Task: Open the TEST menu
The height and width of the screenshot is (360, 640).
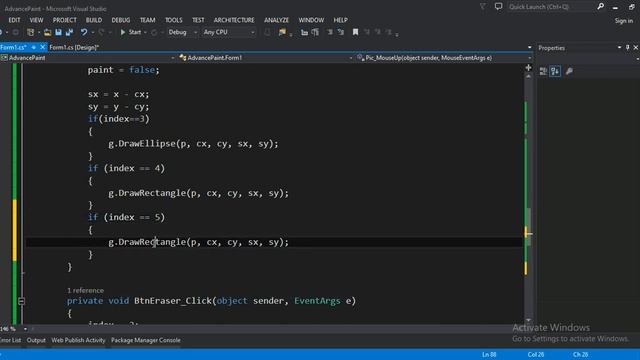Action: coord(198,20)
